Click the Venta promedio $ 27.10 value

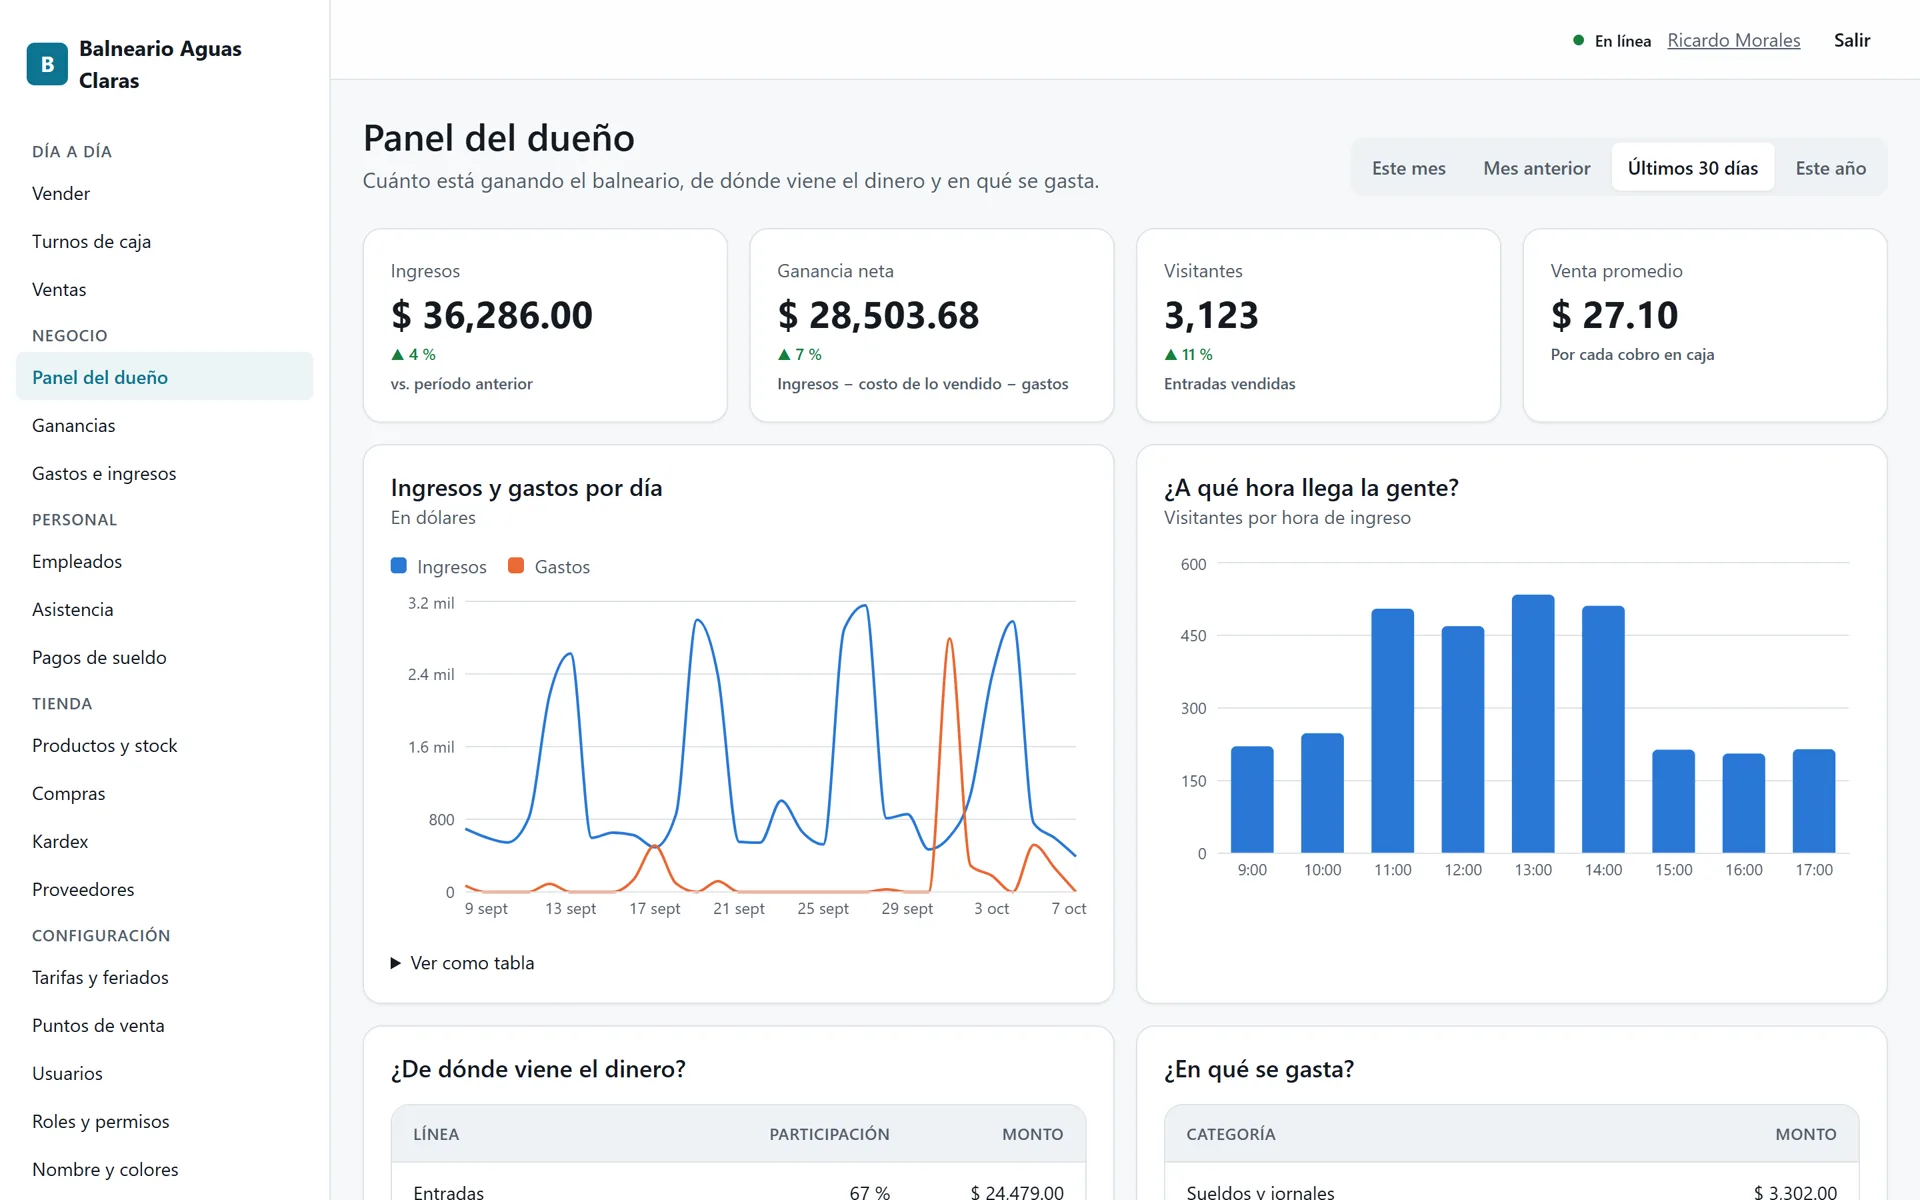(x=1614, y=316)
